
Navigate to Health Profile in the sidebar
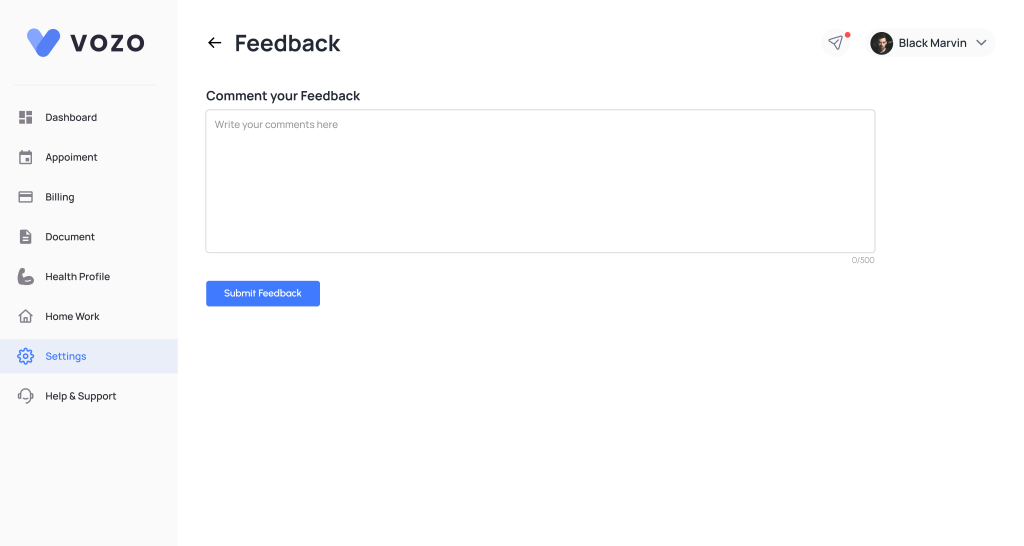[77, 277]
